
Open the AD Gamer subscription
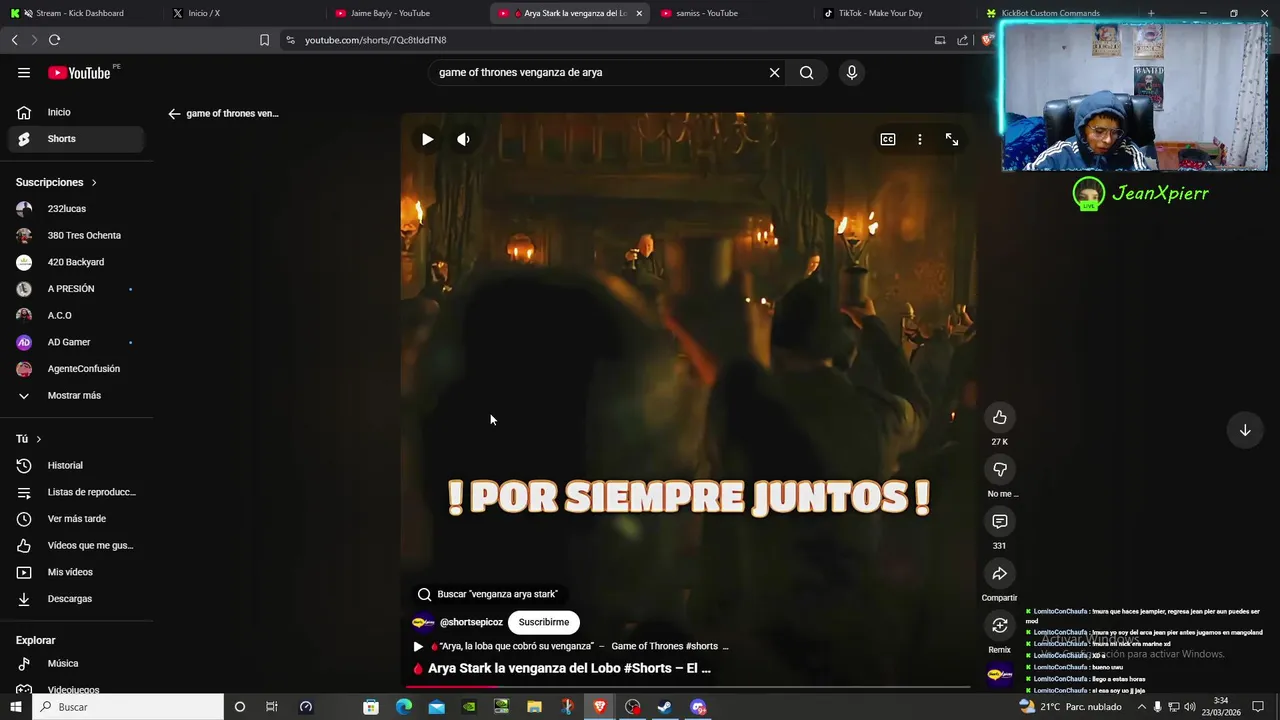pyautogui.click(x=76, y=342)
